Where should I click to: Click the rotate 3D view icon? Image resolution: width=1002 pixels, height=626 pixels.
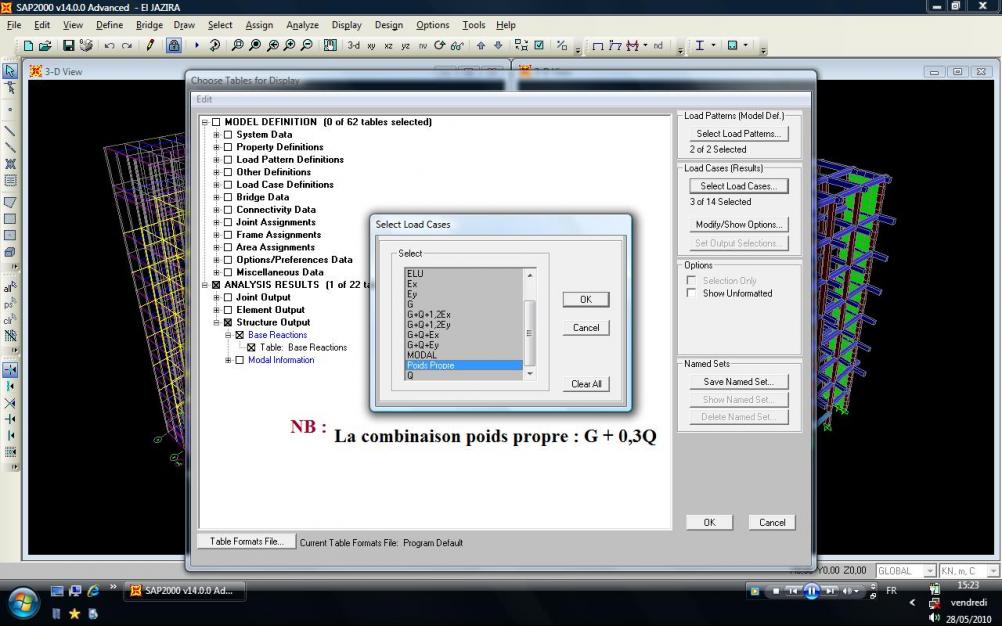pyautogui.click(x=439, y=45)
